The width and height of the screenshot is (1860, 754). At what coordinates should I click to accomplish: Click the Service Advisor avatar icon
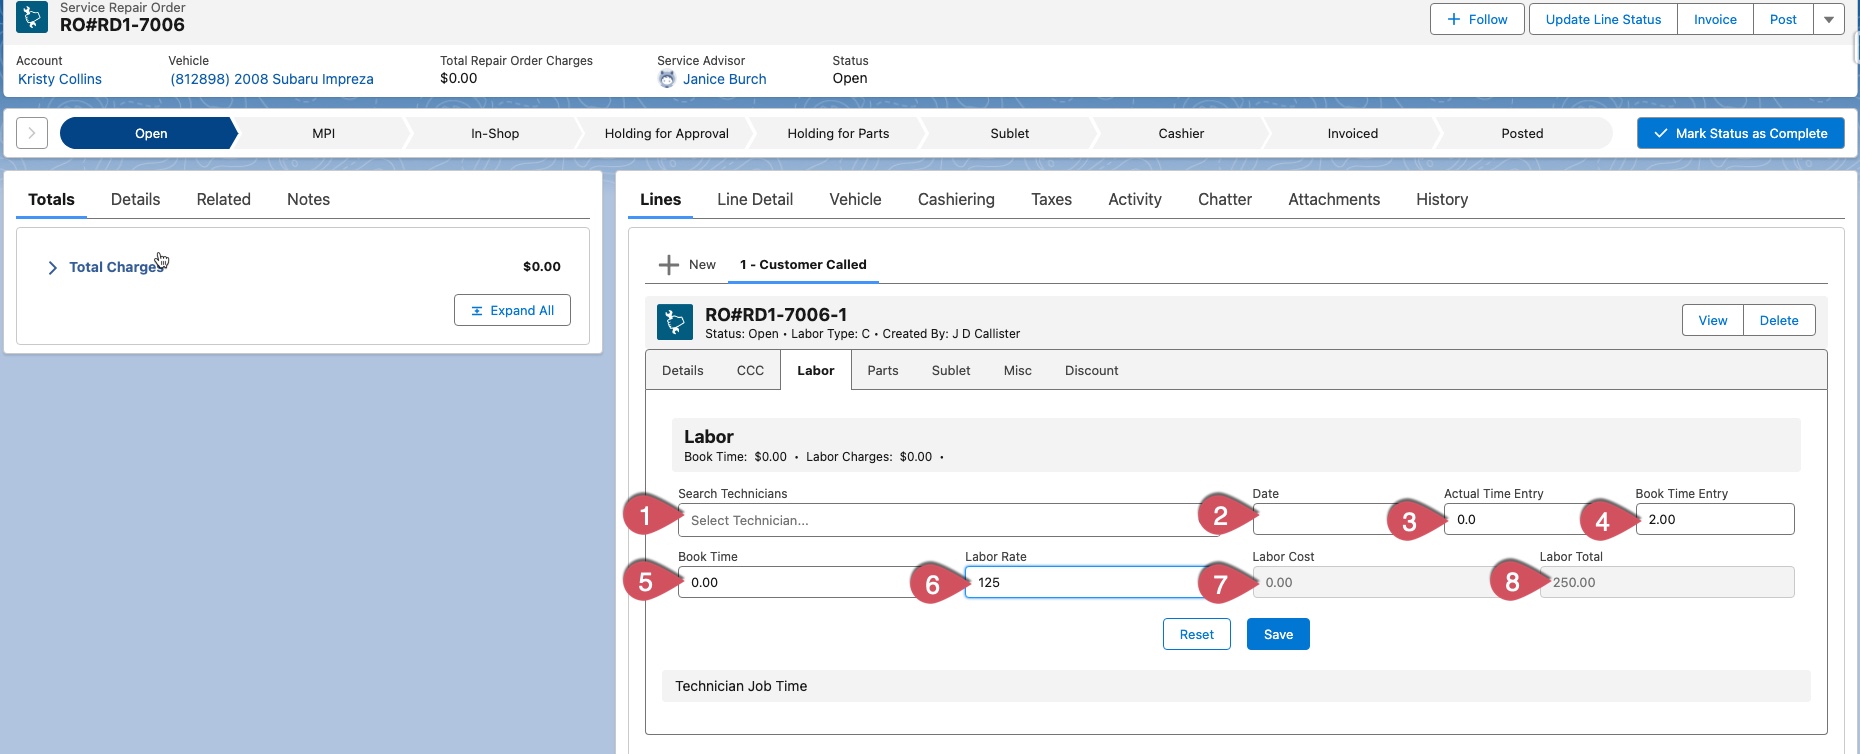667,79
